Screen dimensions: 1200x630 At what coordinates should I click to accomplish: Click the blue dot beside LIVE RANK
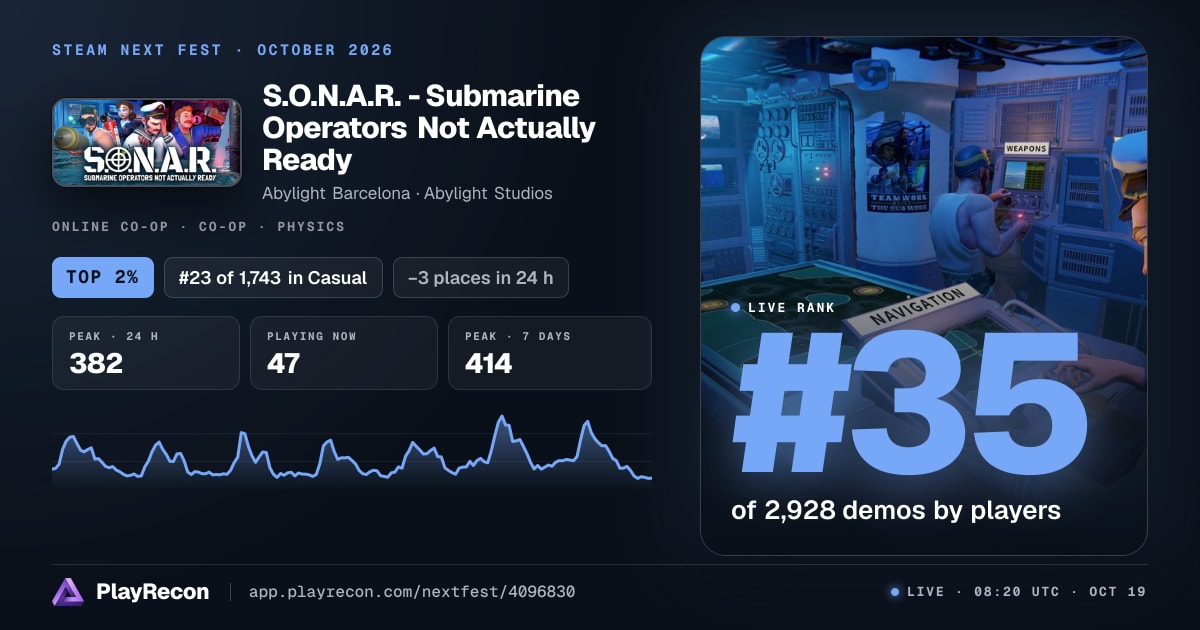[x=736, y=308]
